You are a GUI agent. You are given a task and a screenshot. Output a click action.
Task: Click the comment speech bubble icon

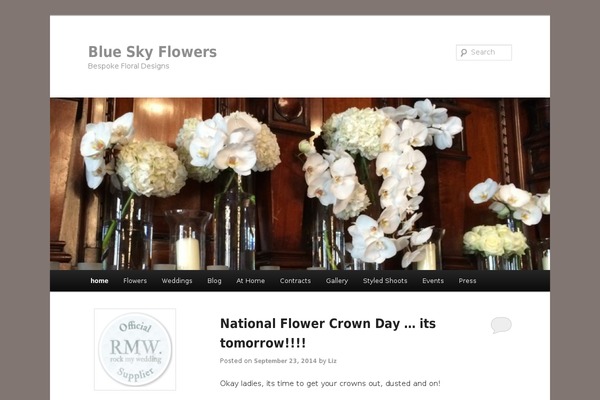pyautogui.click(x=501, y=325)
